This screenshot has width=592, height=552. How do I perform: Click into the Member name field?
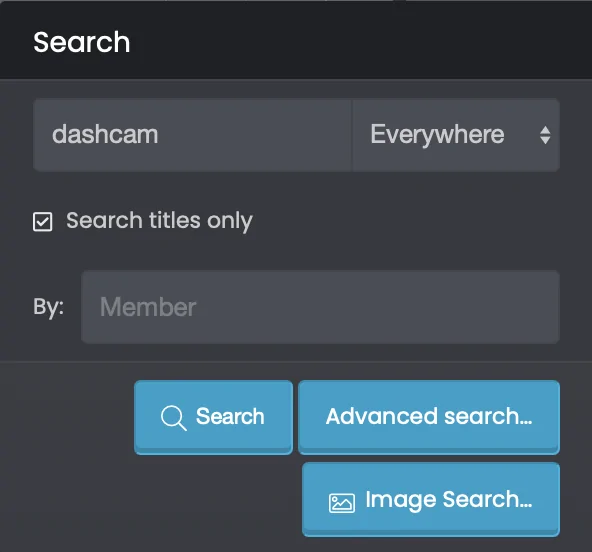coord(320,307)
